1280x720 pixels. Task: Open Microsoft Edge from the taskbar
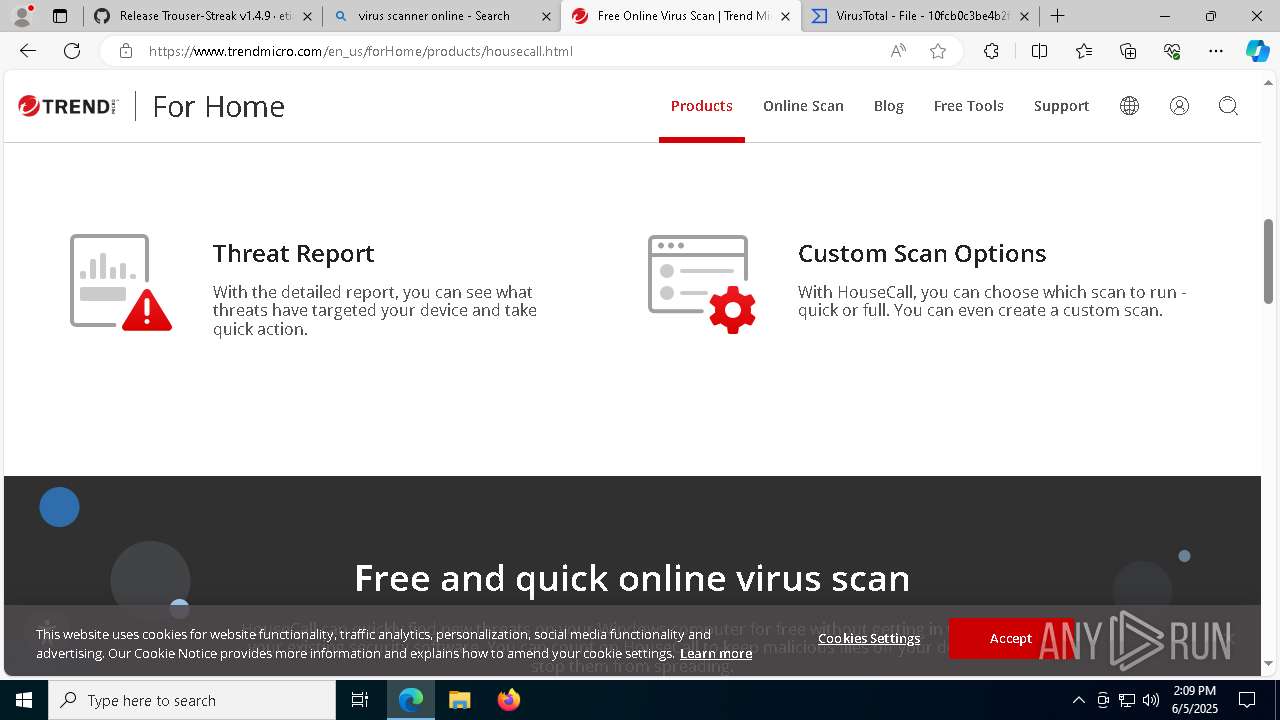click(x=411, y=700)
